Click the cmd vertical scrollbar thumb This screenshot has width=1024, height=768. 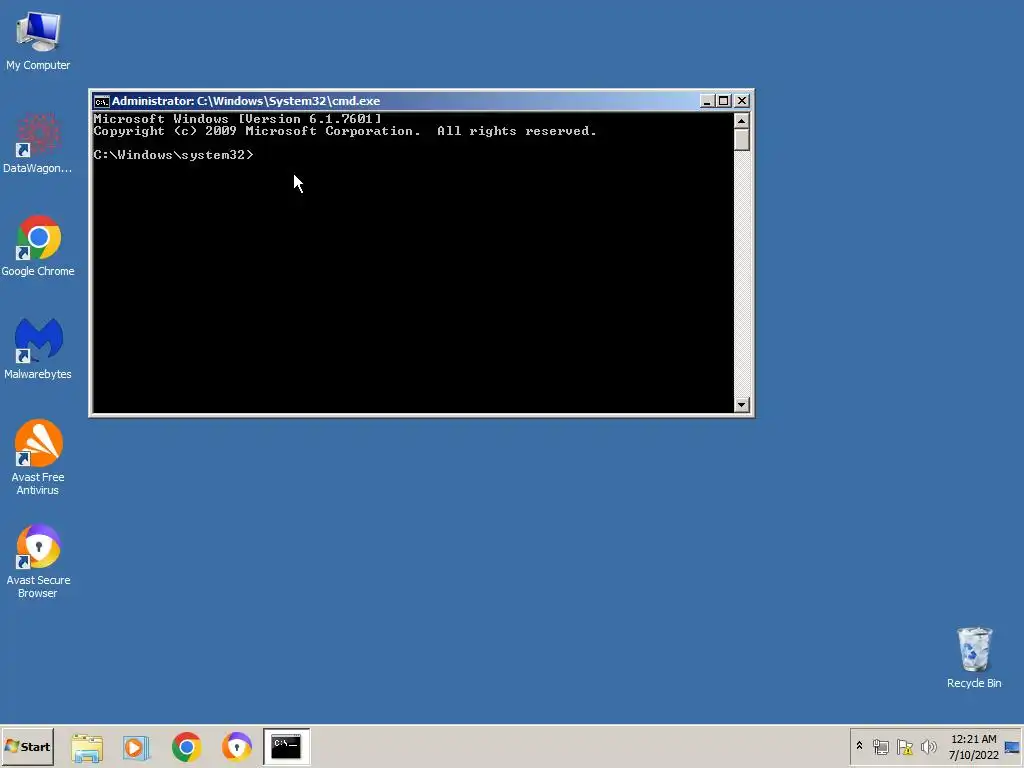pos(741,140)
